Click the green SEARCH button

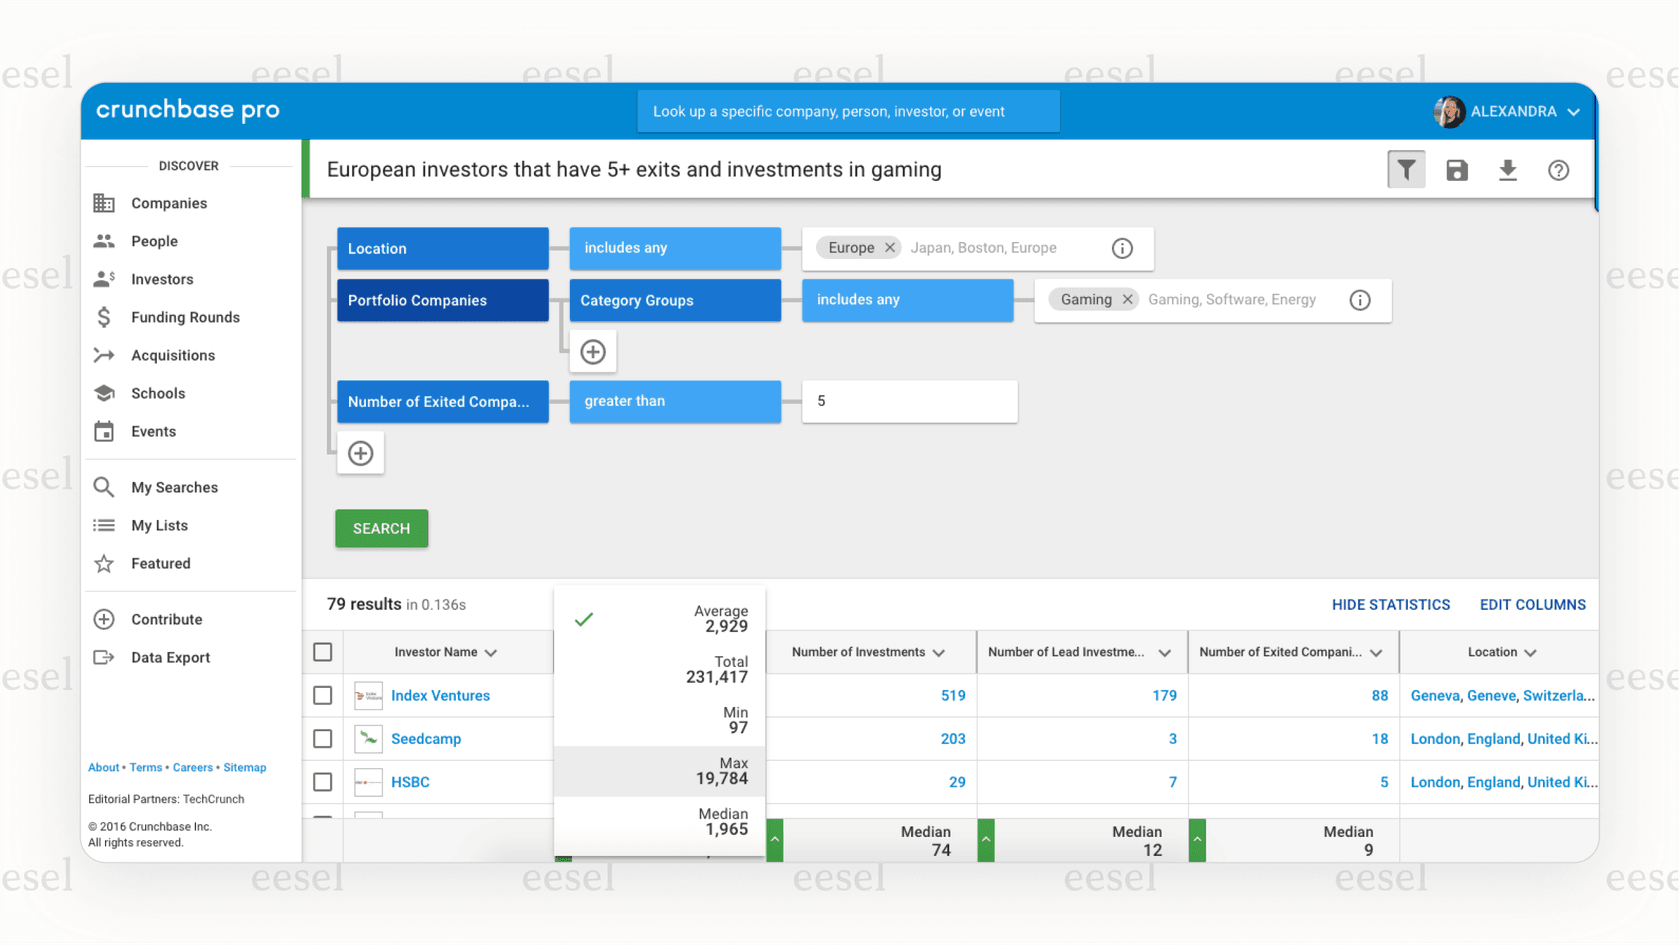381,528
